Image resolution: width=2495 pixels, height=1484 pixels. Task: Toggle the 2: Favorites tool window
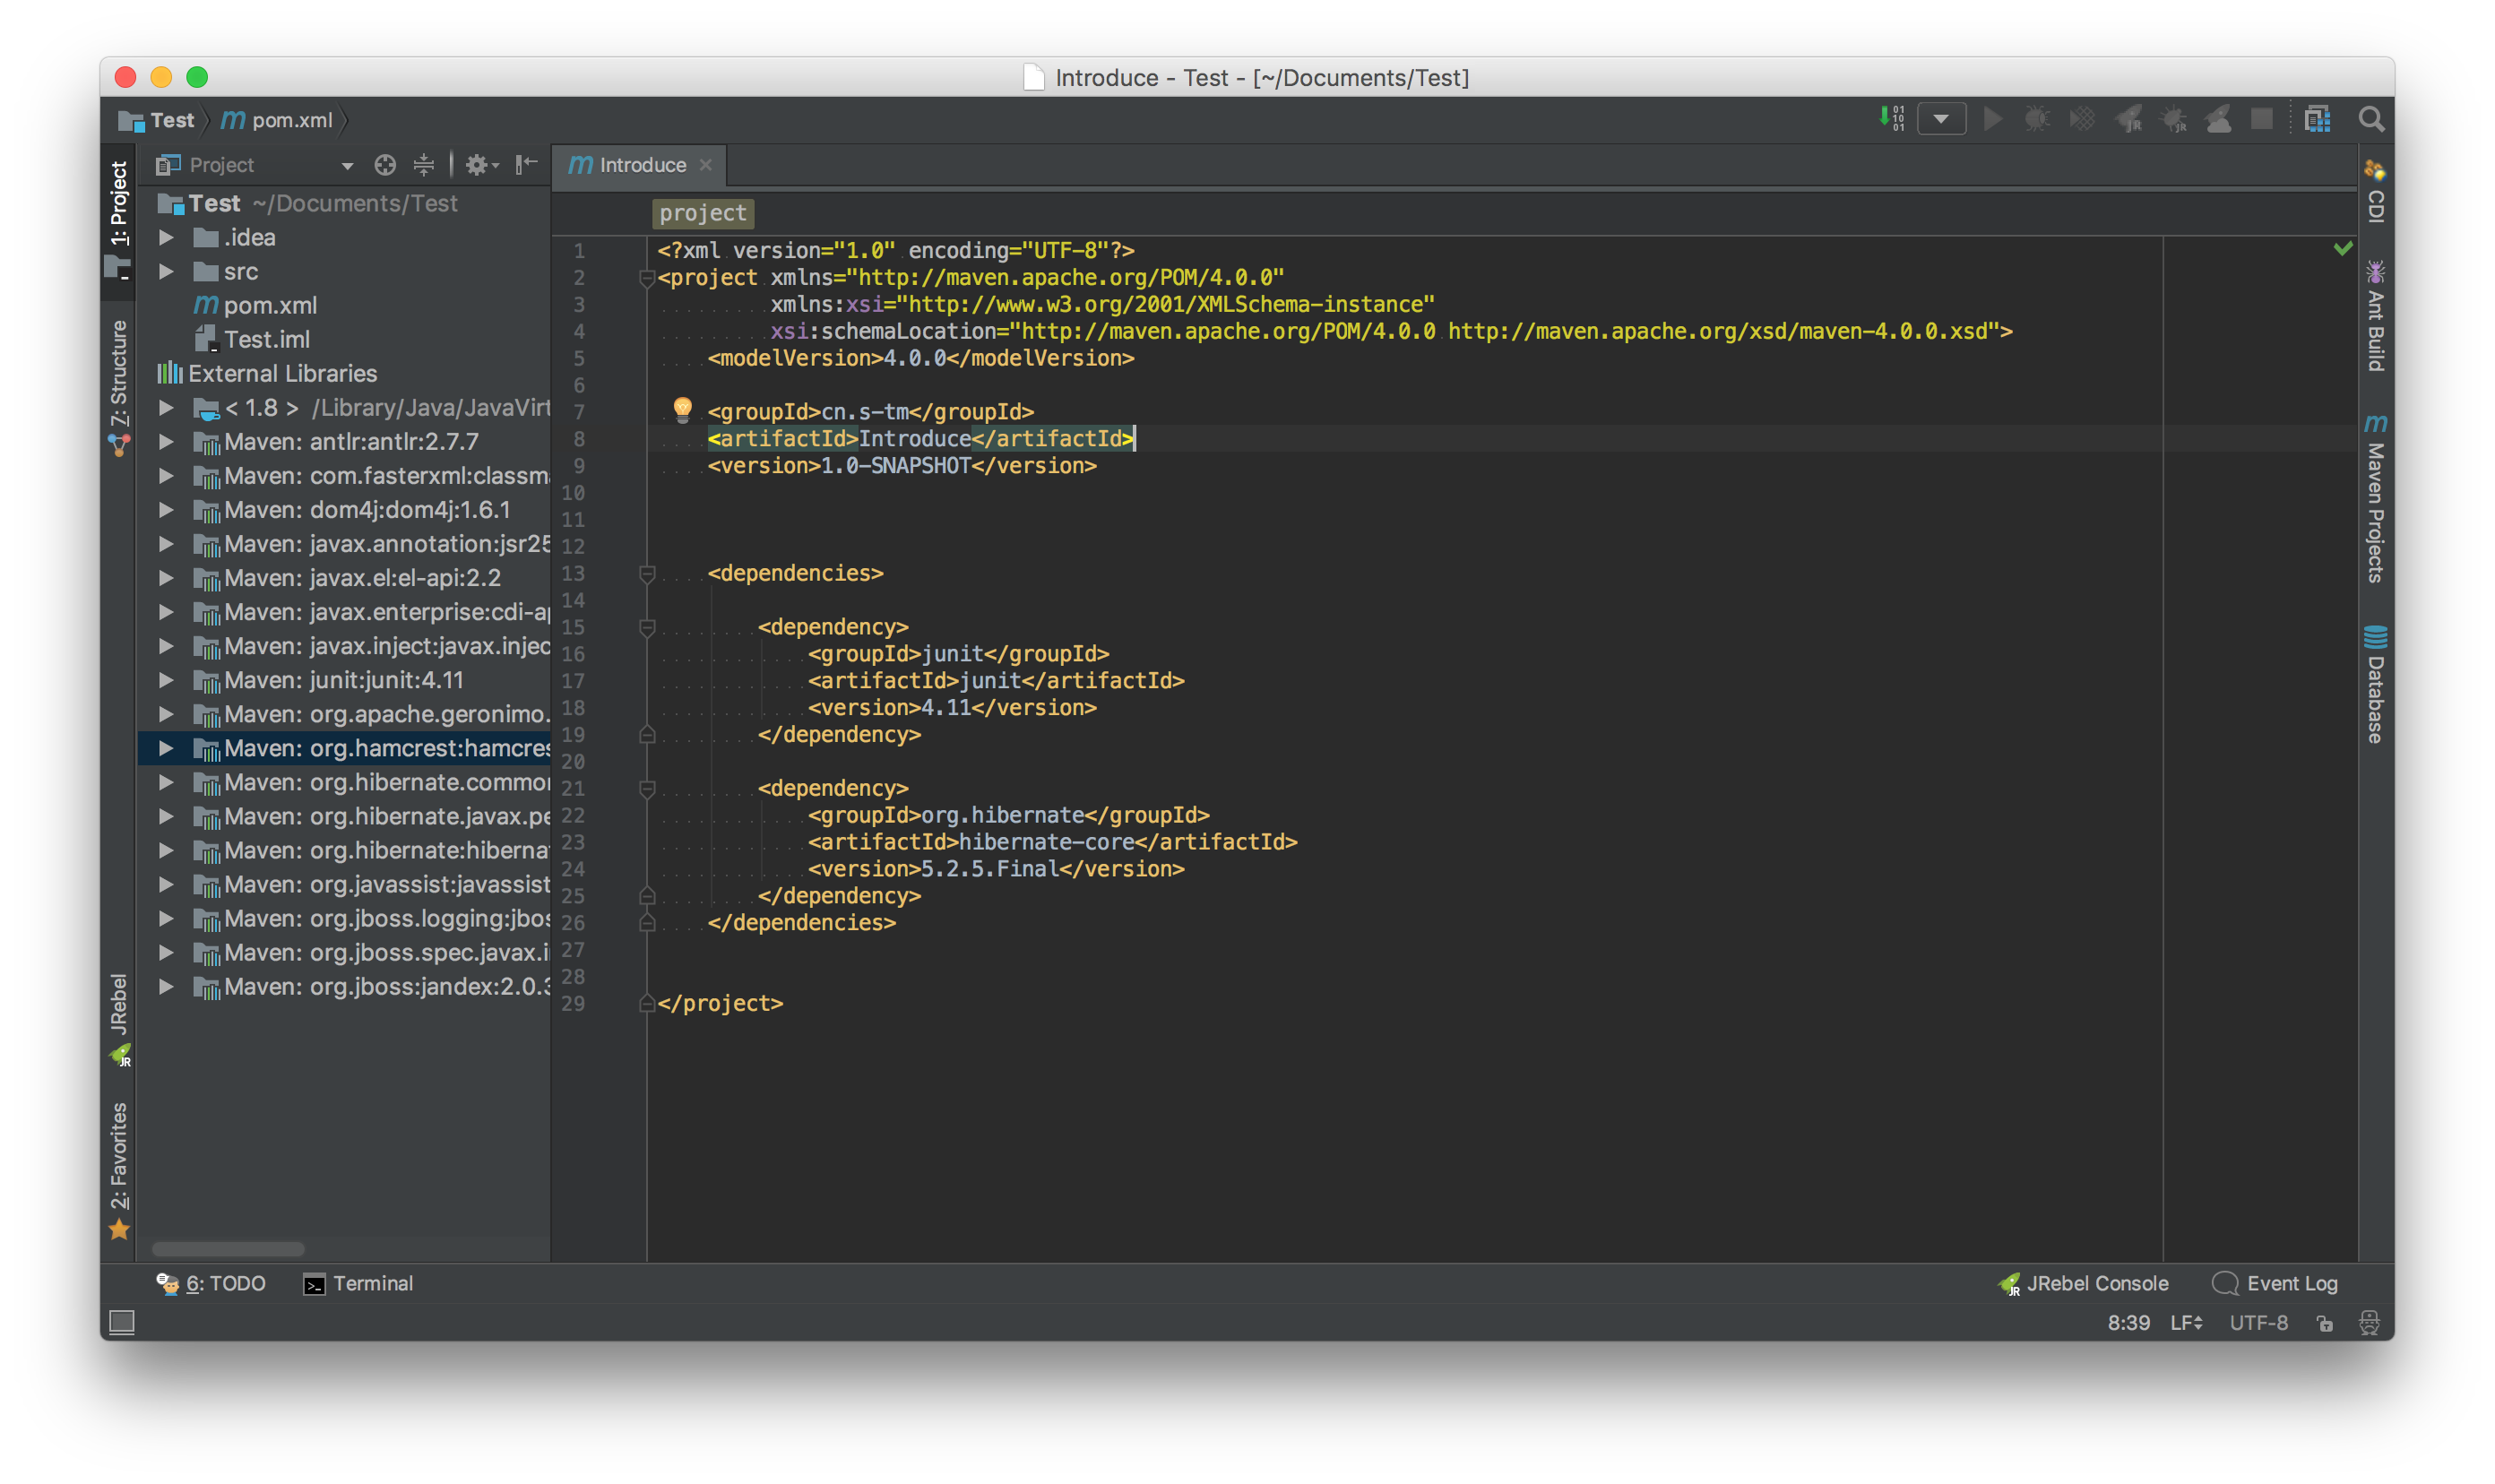pyautogui.click(x=119, y=1171)
